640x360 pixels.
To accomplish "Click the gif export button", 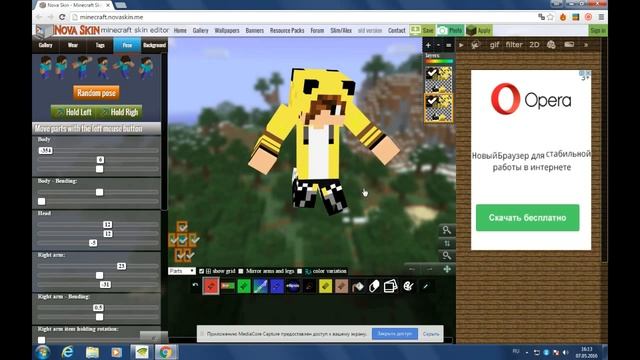I will coord(494,45).
